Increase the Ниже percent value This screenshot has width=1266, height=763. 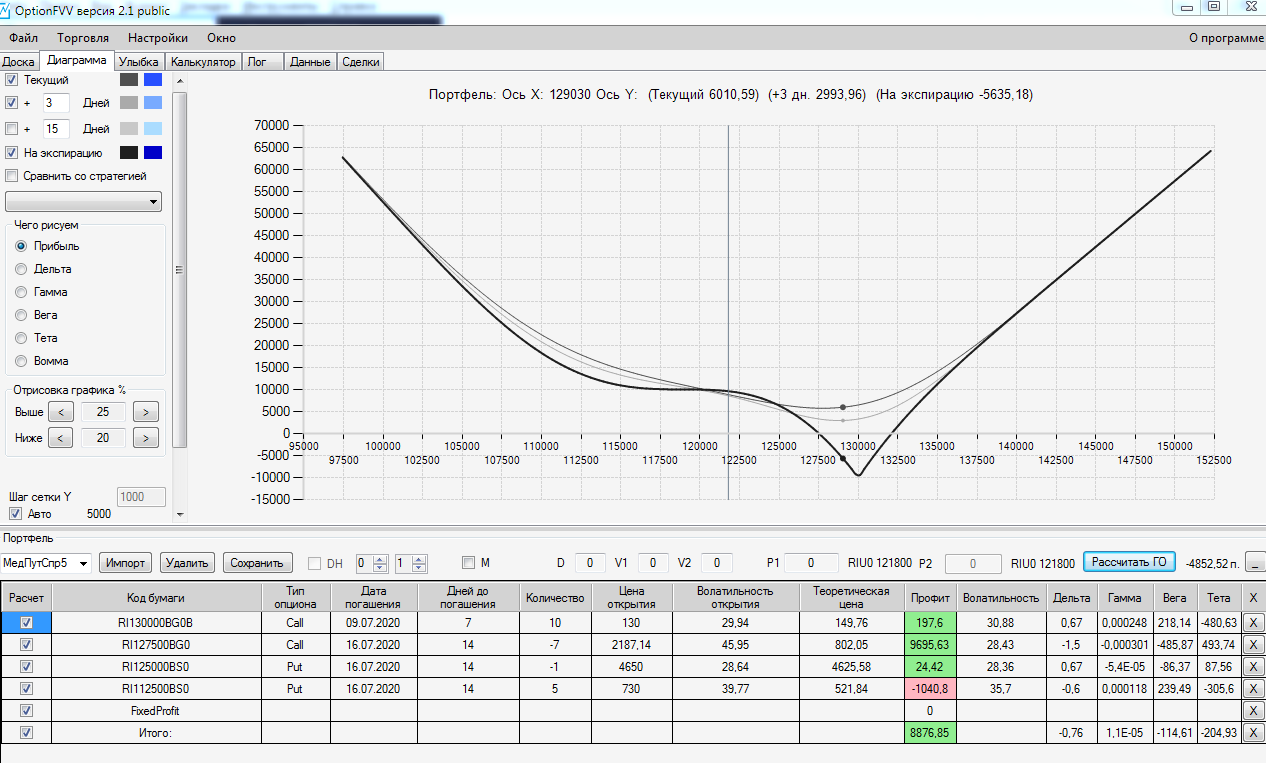click(146, 438)
